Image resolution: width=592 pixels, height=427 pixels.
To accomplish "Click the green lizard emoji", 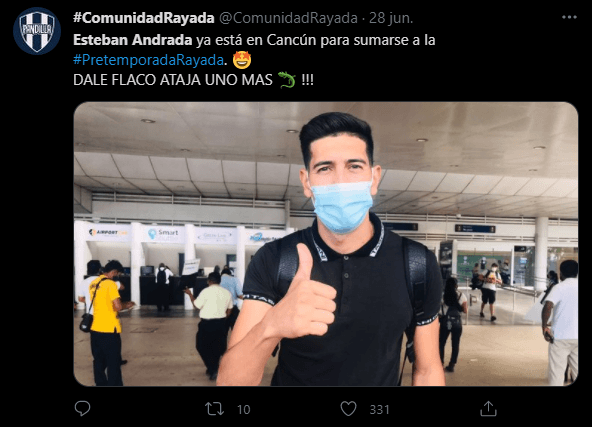I will (x=287, y=80).
